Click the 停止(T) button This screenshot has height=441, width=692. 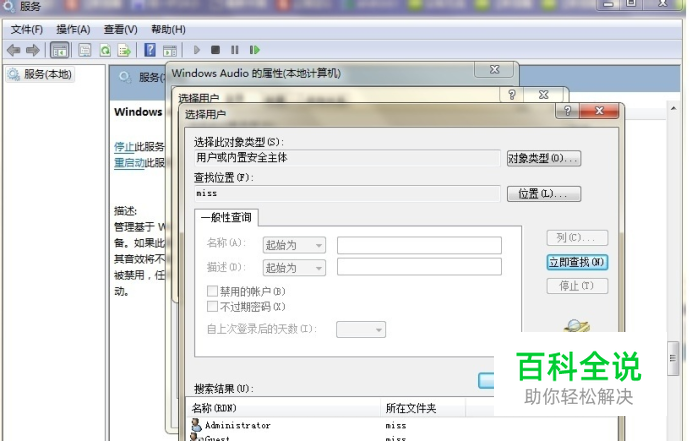(x=577, y=286)
